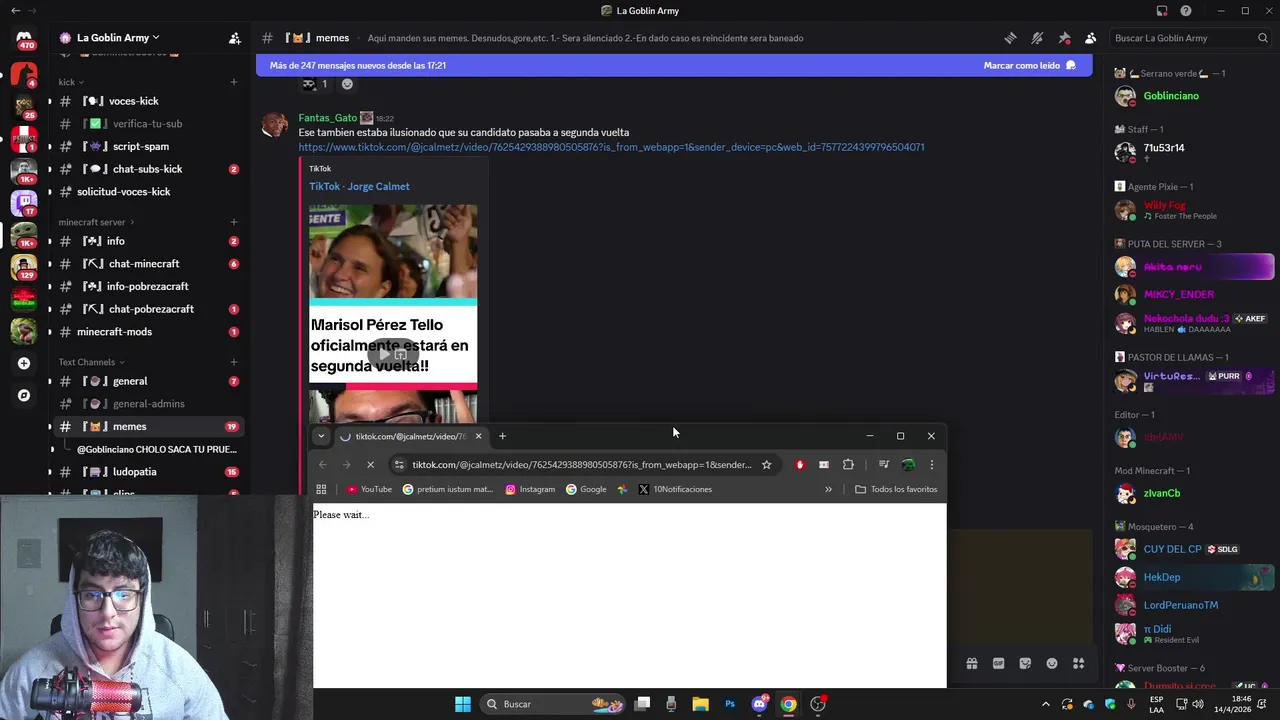Open Photoshop from taskbar
This screenshot has width=1280, height=720.
pyautogui.click(x=730, y=704)
